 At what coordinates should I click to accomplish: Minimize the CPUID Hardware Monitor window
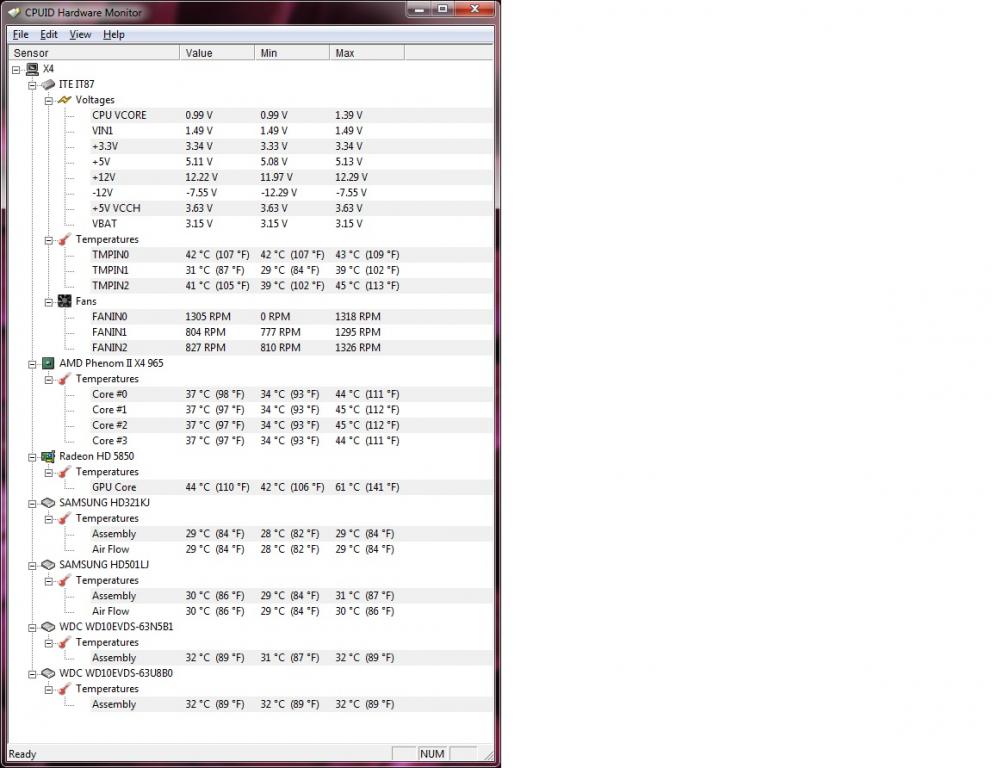(x=419, y=9)
